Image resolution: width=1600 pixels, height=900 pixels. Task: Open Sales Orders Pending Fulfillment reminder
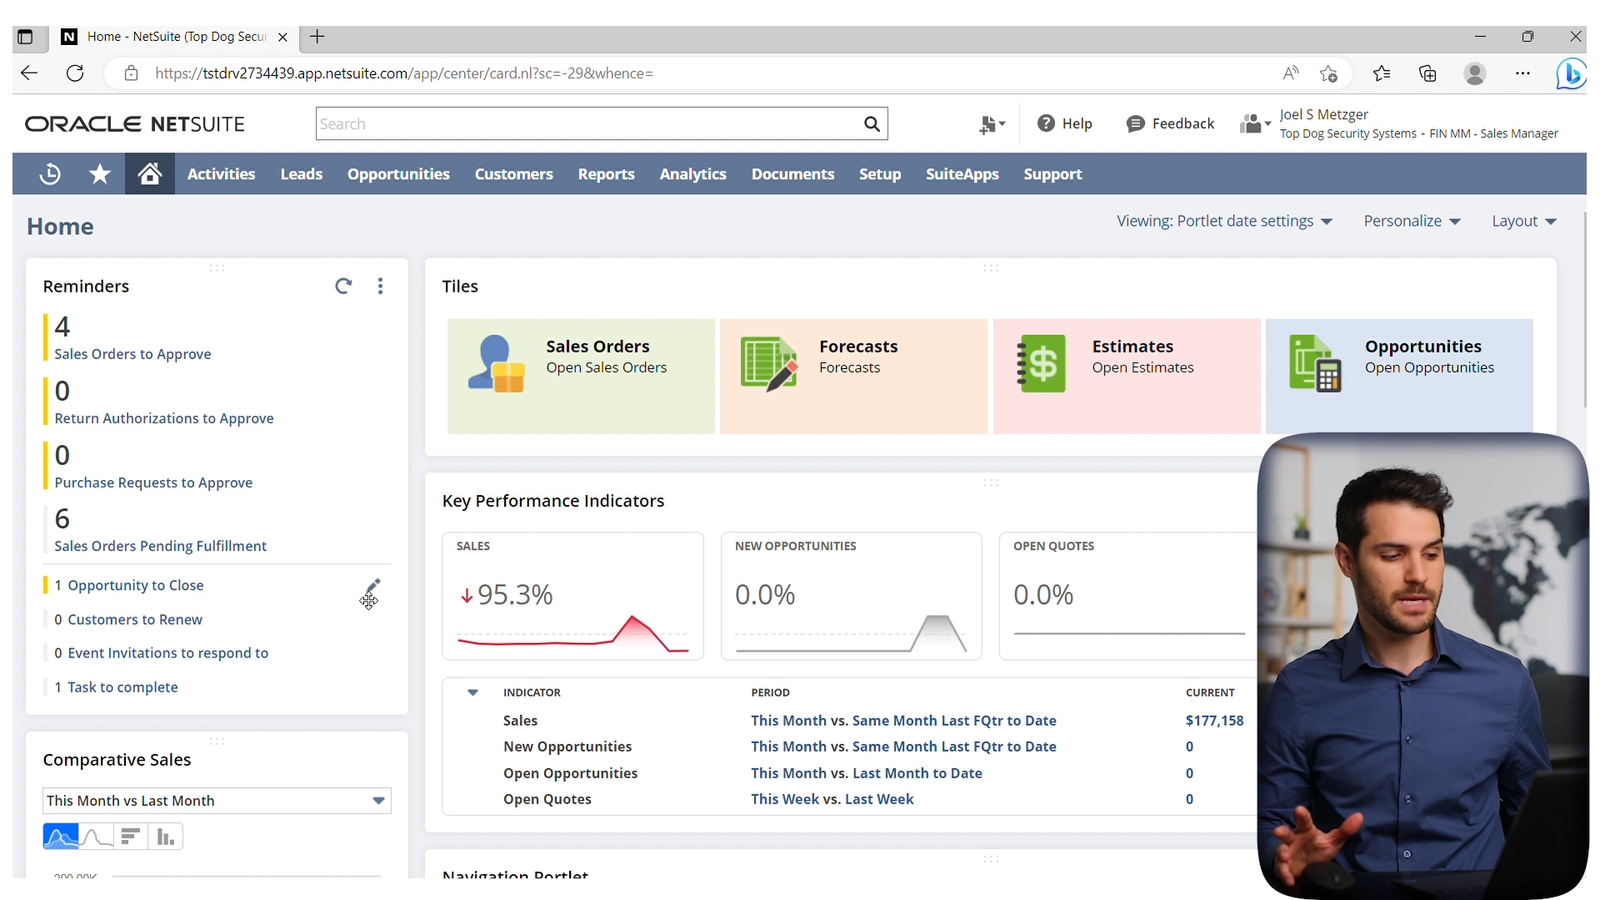tap(160, 546)
